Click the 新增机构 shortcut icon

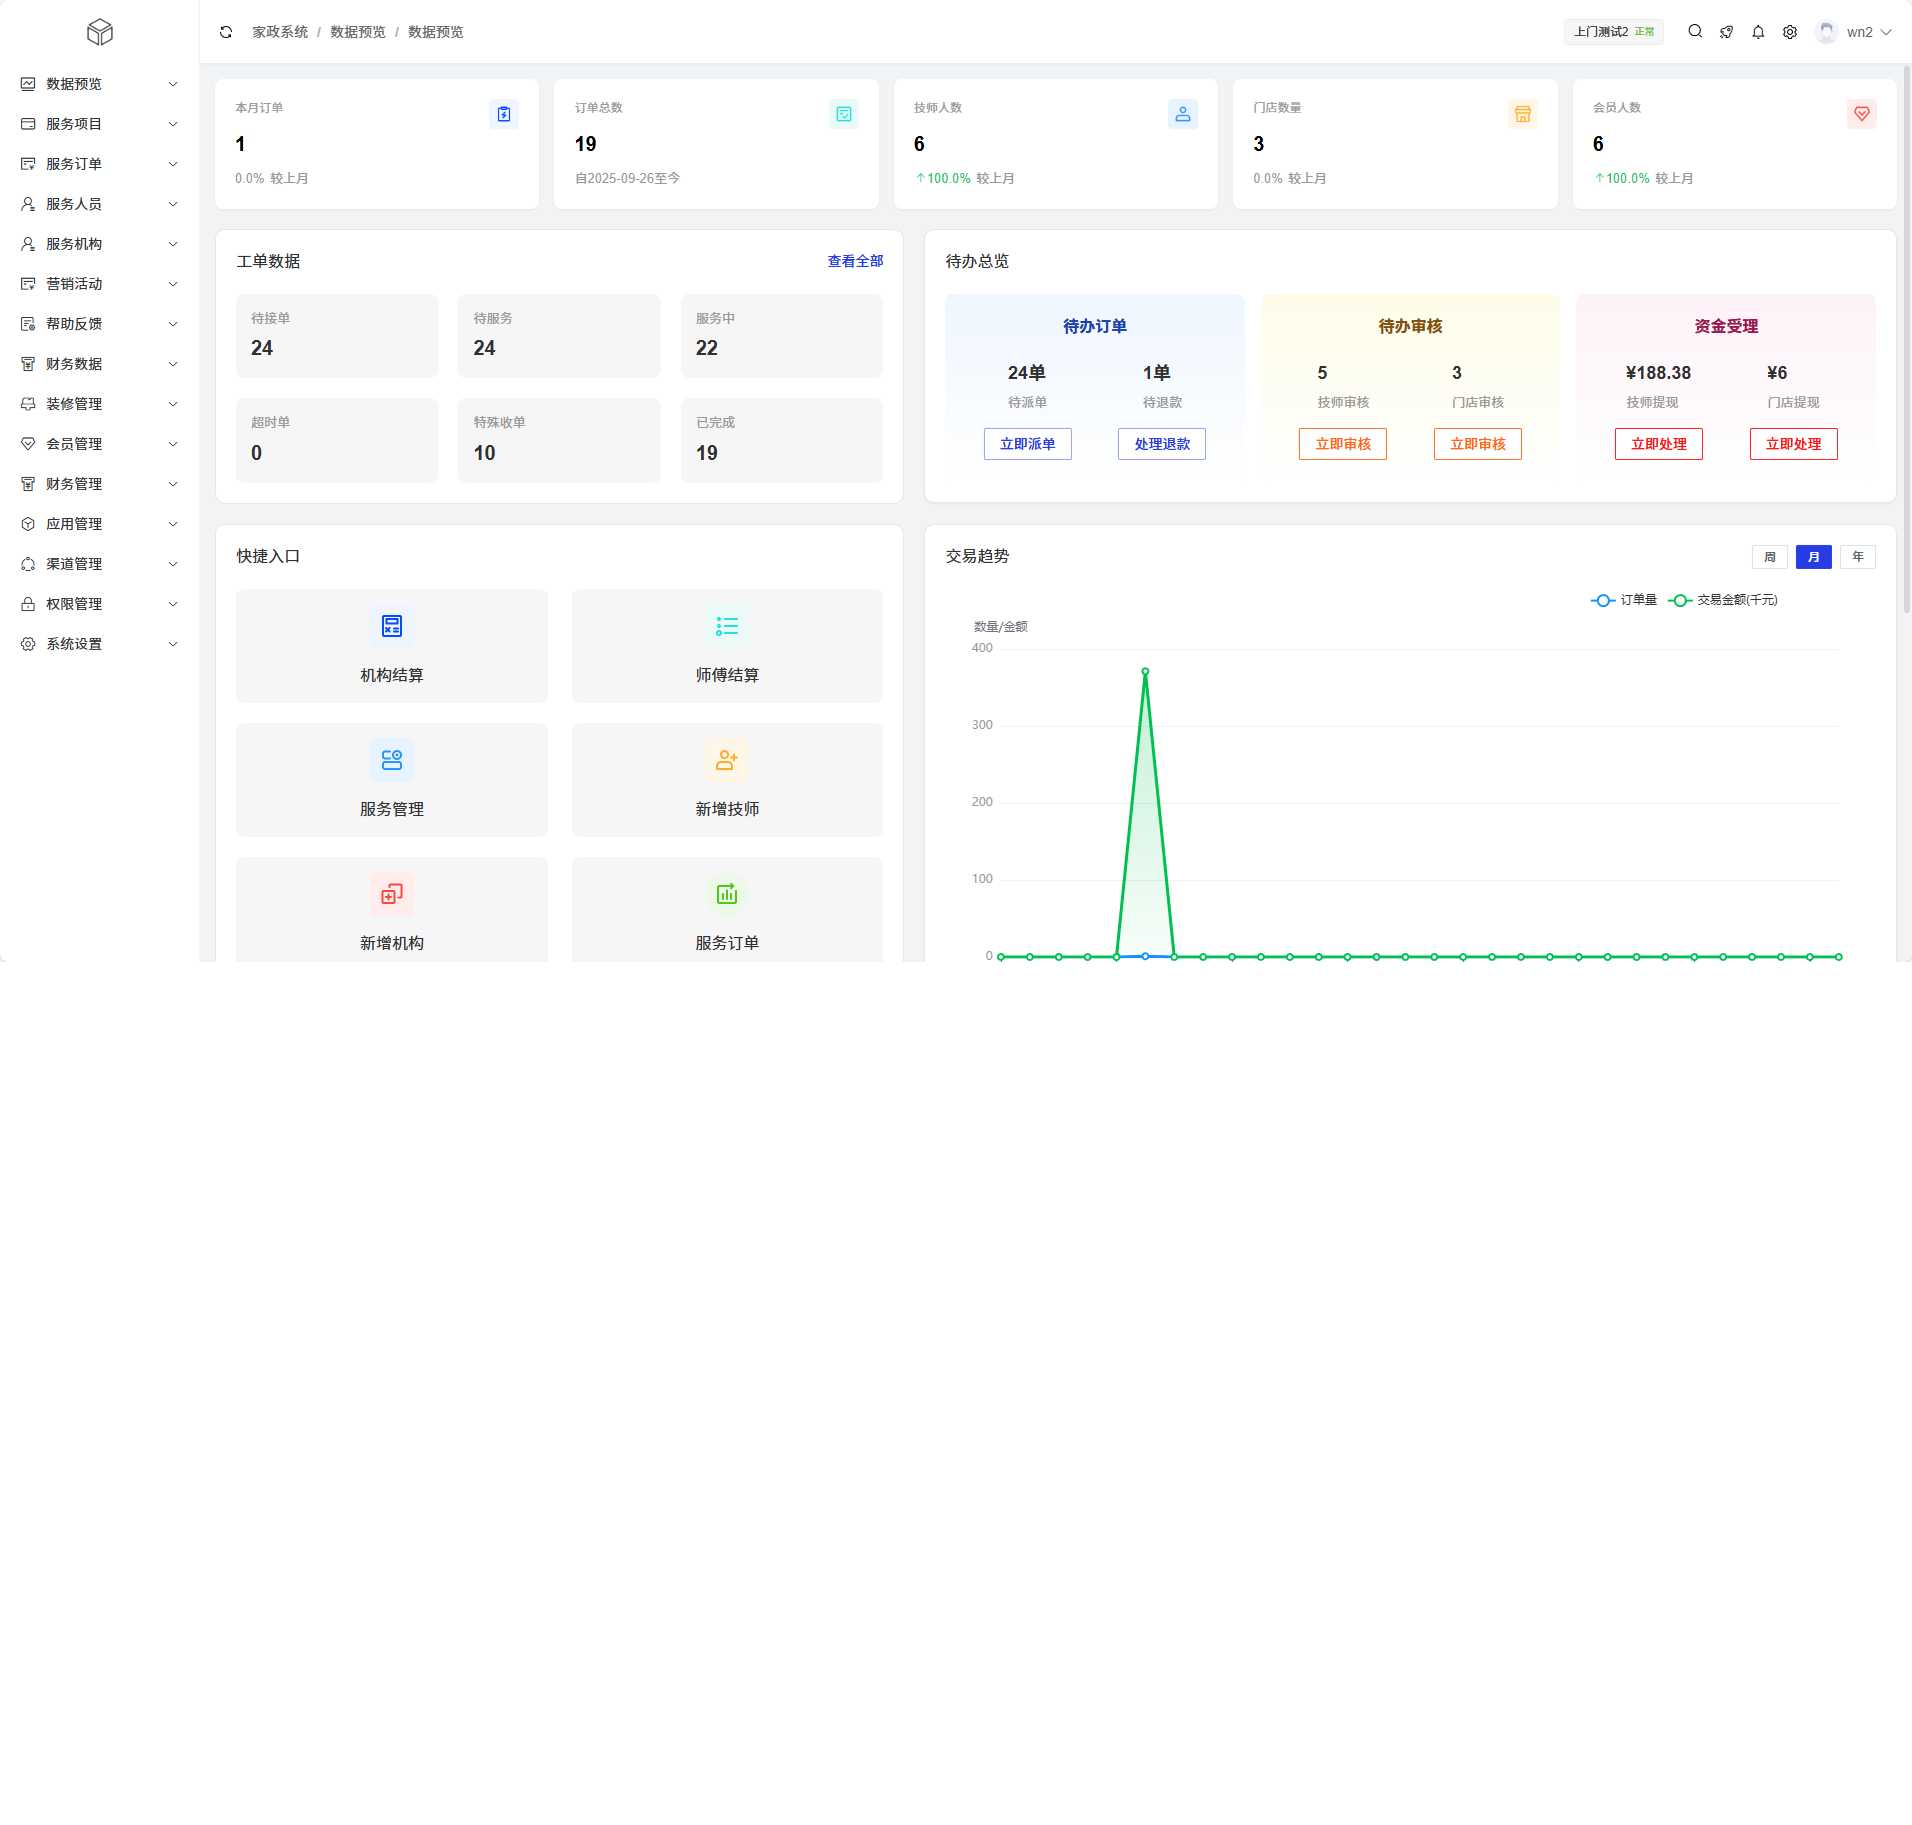(392, 894)
